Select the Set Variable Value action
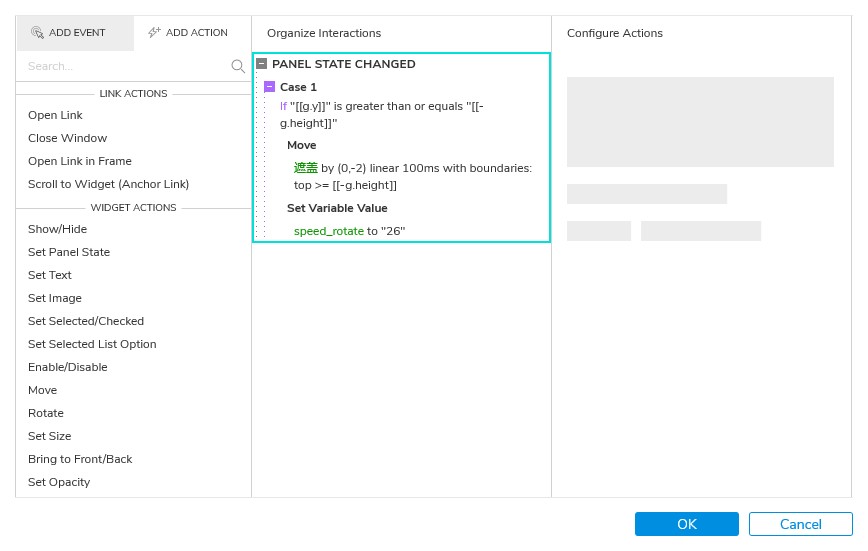This screenshot has height=551, width=868. [337, 208]
